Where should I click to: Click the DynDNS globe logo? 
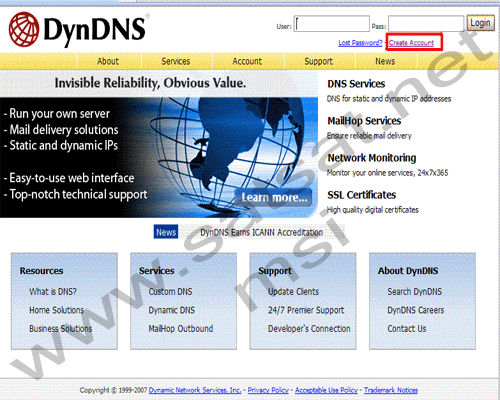pyautogui.click(x=24, y=29)
